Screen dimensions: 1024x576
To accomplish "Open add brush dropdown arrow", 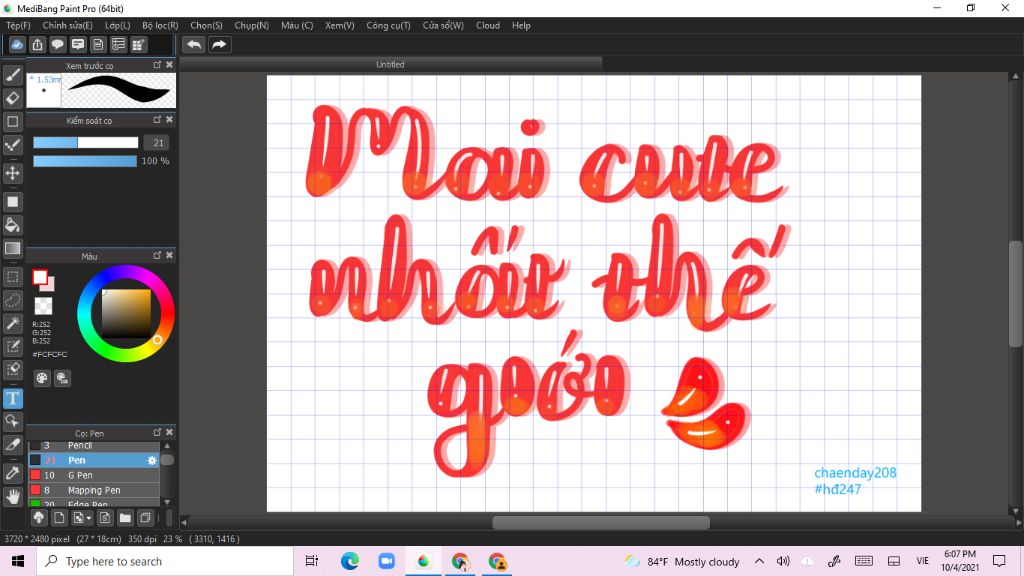I will [89, 519].
